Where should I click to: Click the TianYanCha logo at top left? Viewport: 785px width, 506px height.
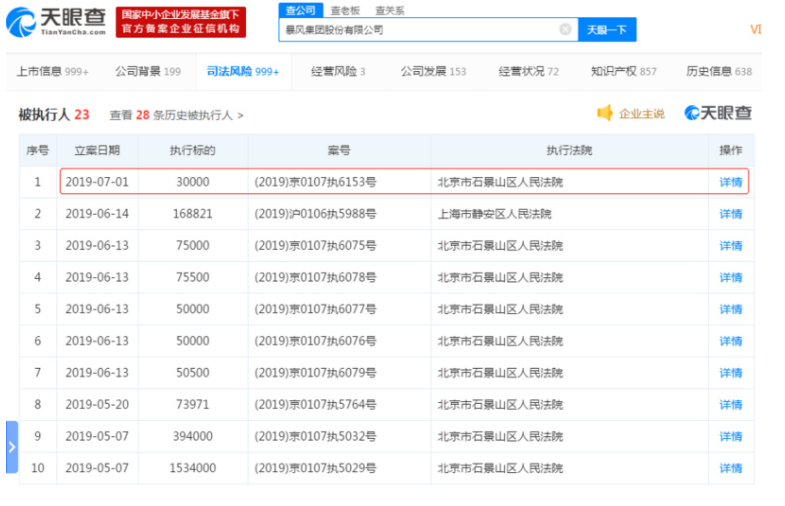(56, 22)
